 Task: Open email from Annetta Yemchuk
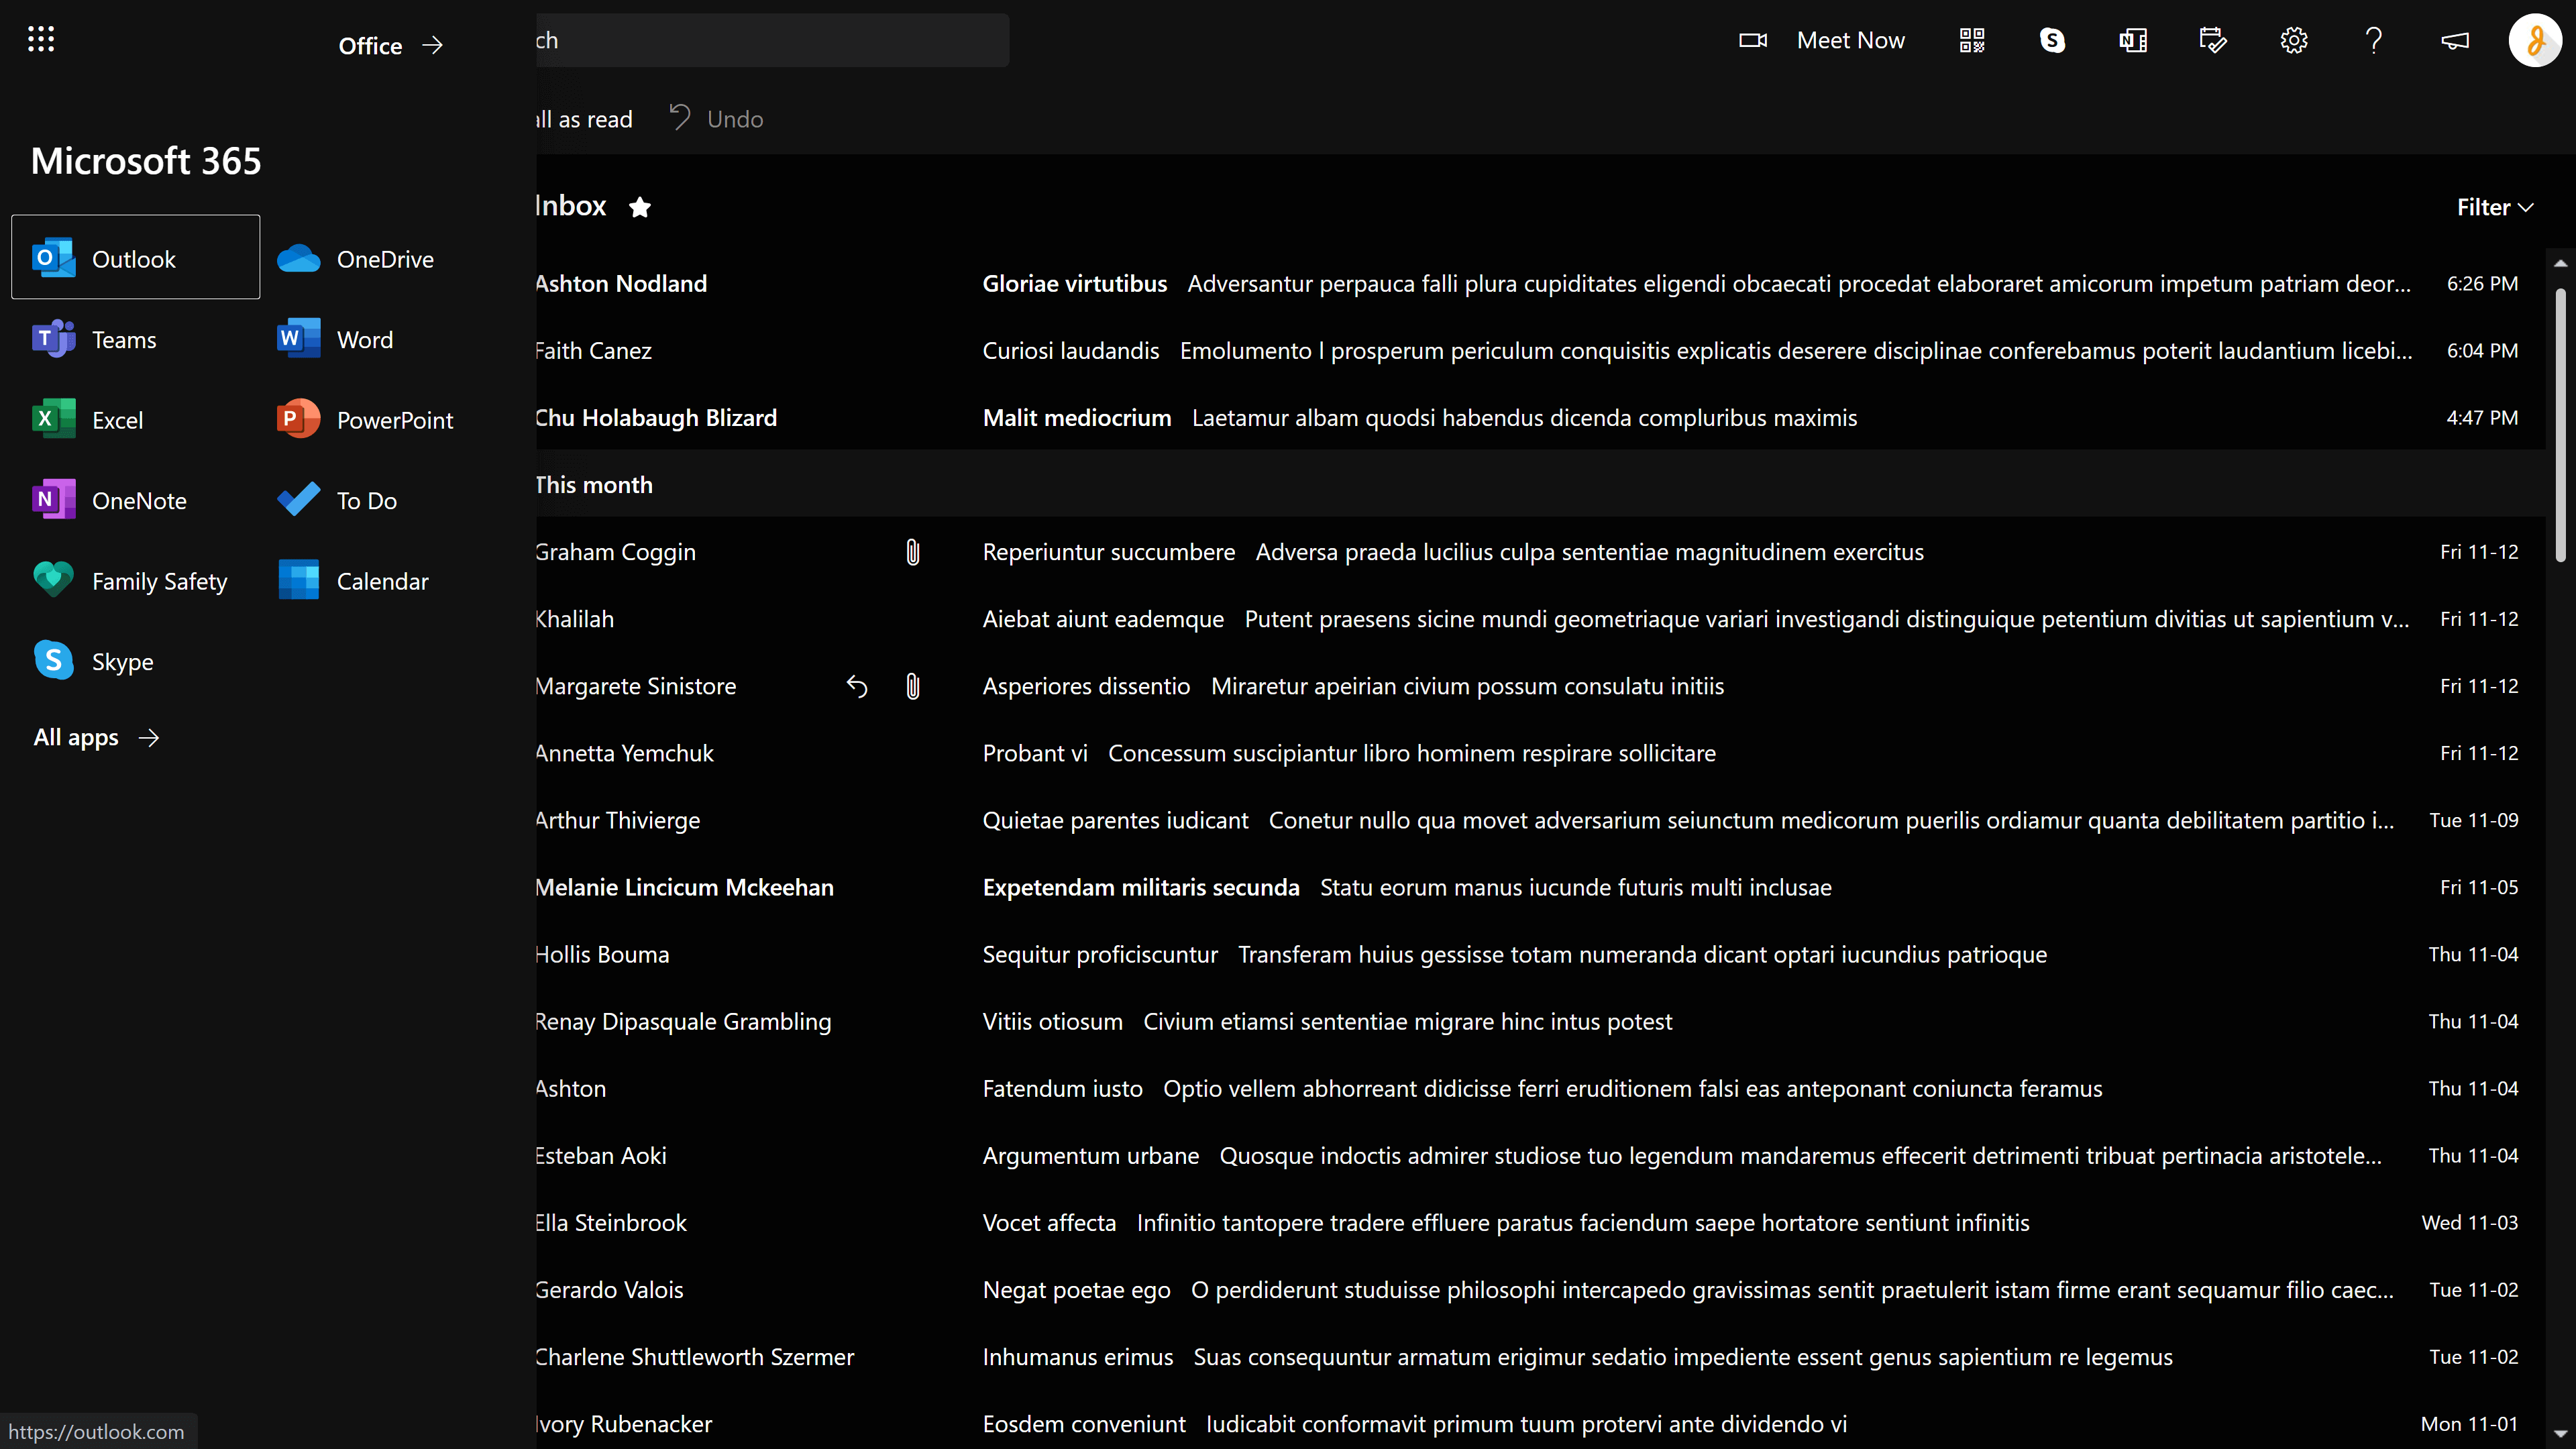(x=1540, y=752)
